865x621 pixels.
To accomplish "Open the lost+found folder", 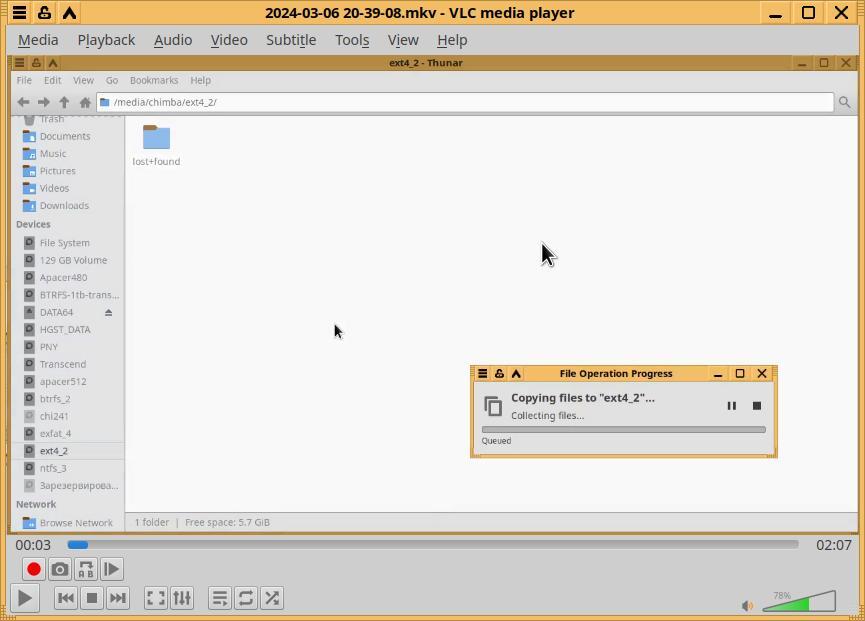I will (x=156, y=145).
